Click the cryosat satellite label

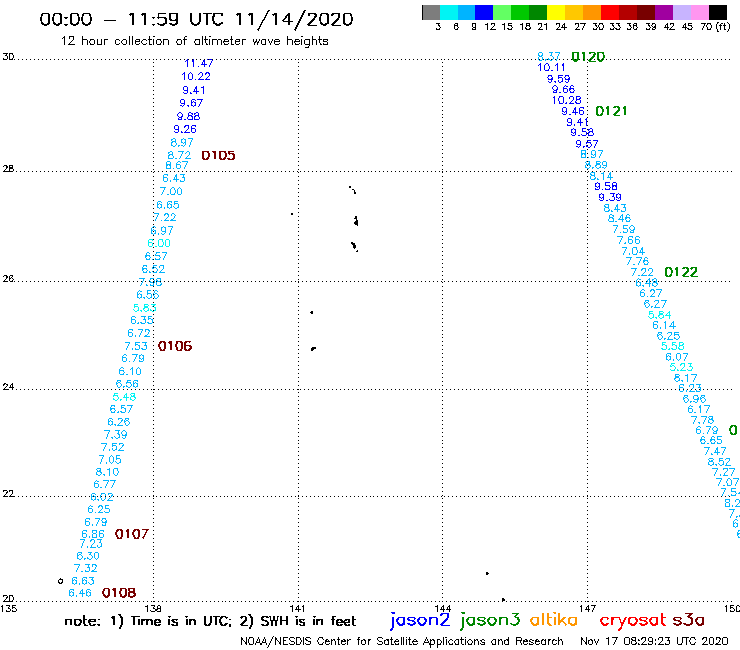(632, 620)
